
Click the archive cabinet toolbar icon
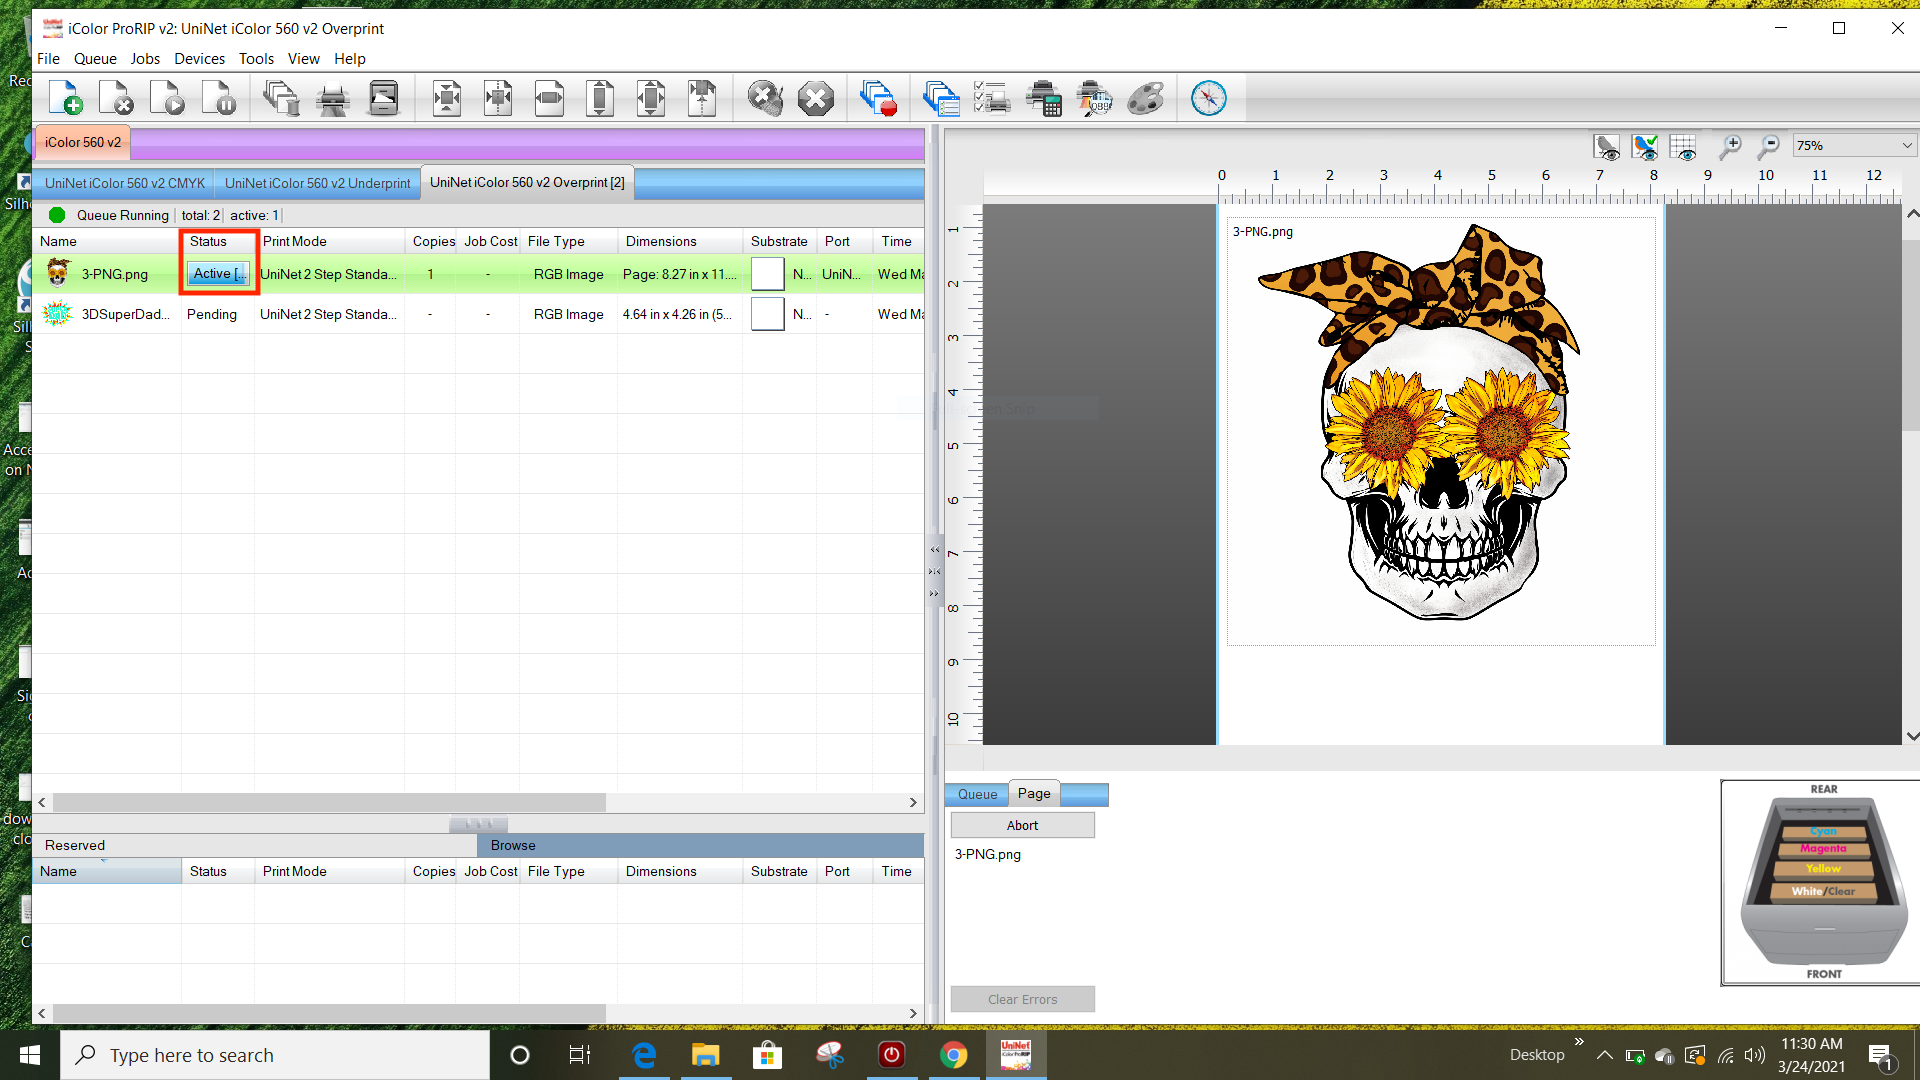(x=383, y=98)
